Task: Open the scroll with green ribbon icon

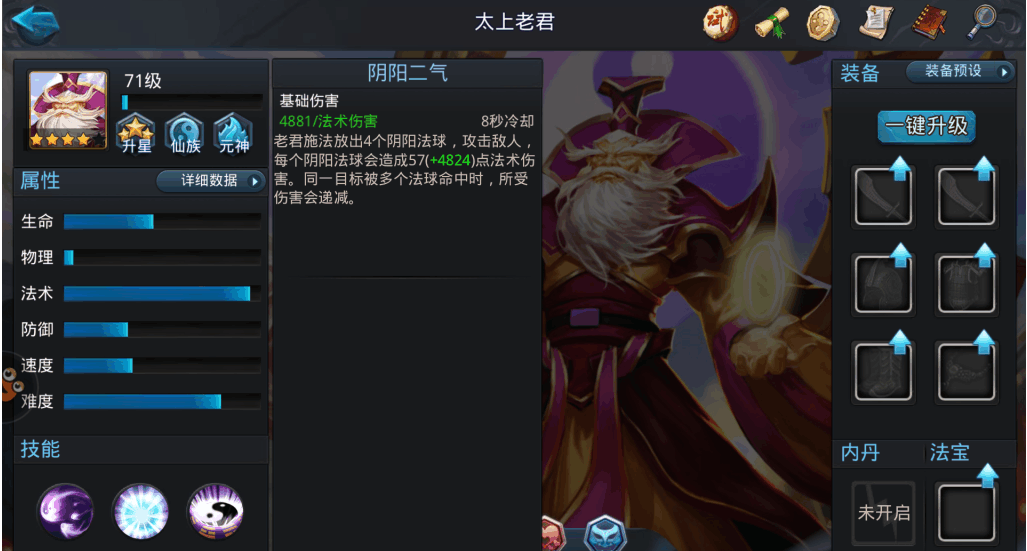Action: click(772, 23)
